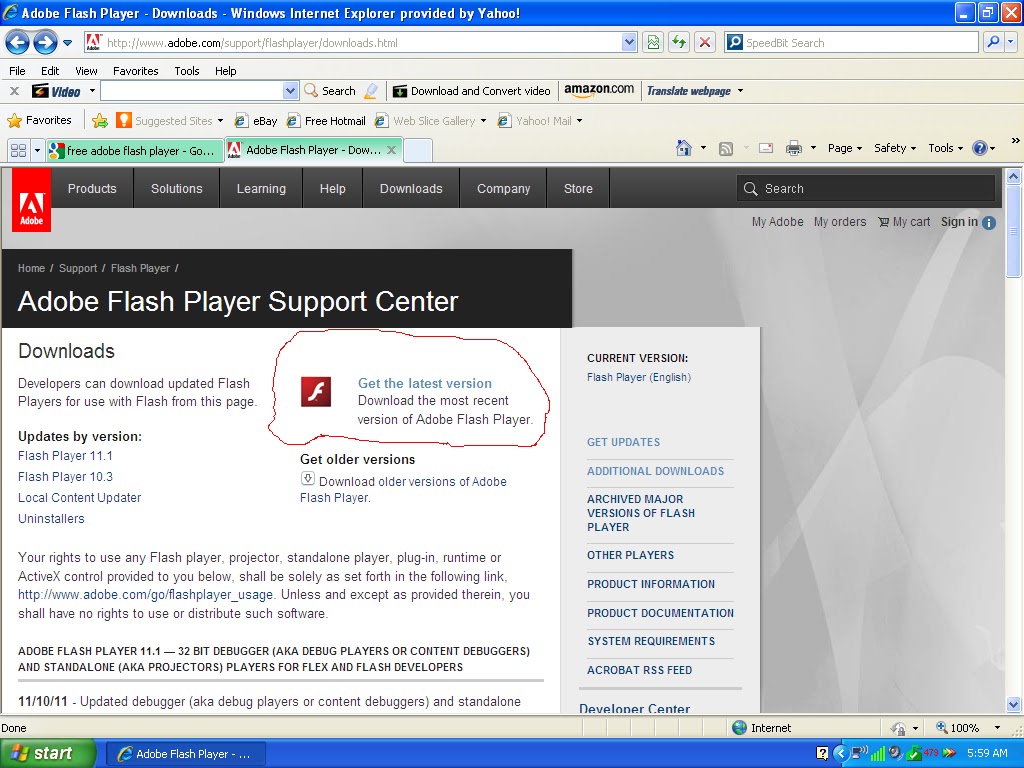Click the Windows Start button
The height and width of the screenshot is (768, 1024).
[x=45, y=752]
